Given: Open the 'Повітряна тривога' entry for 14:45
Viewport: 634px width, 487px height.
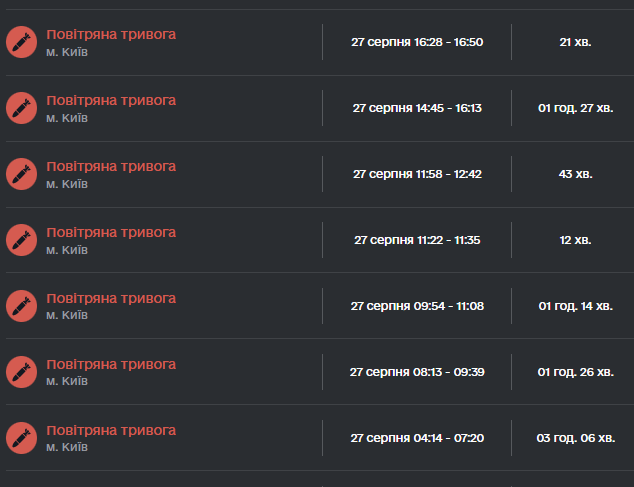Looking at the screenshot, I should [111, 101].
